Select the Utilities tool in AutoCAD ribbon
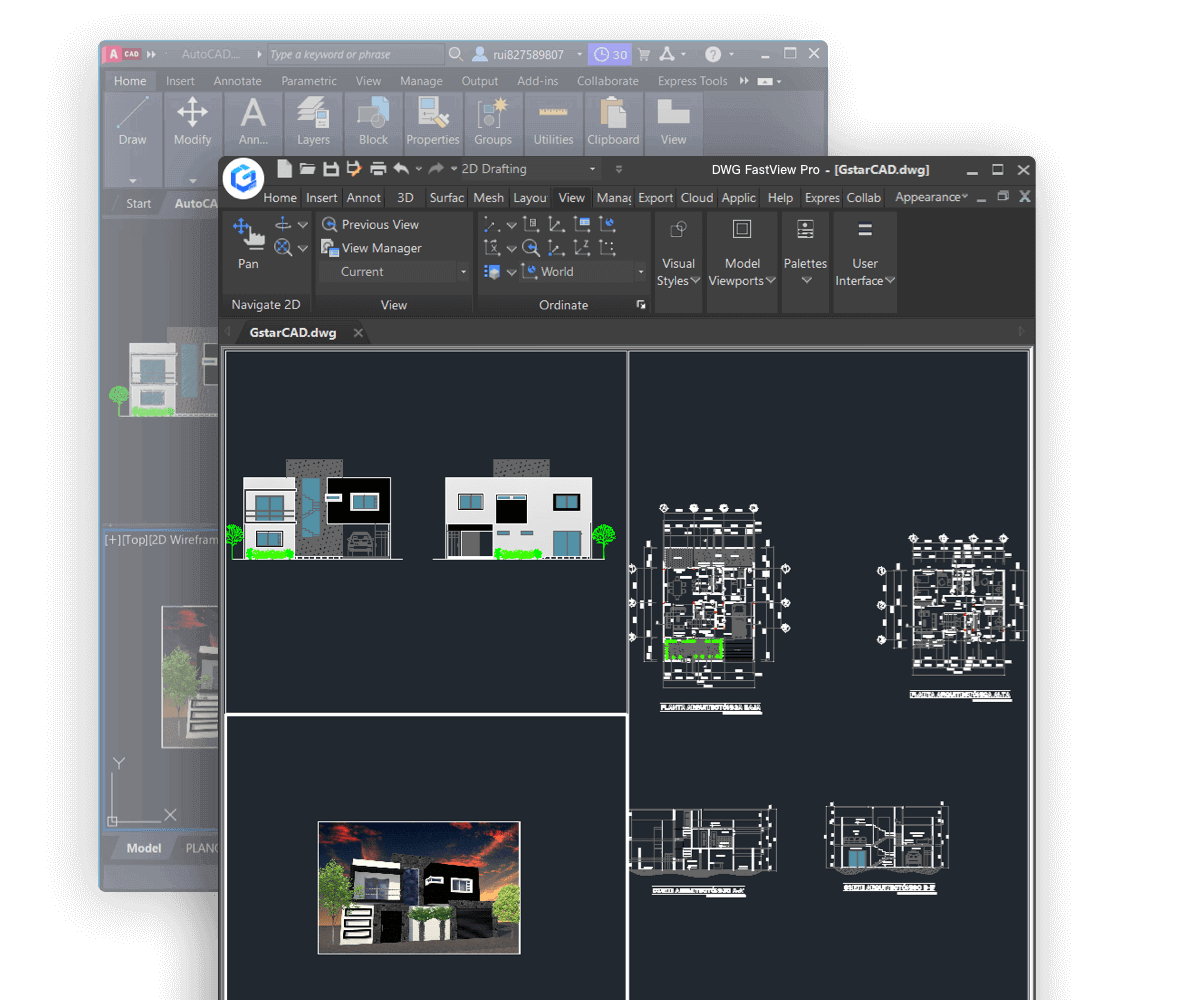 [x=553, y=122]
